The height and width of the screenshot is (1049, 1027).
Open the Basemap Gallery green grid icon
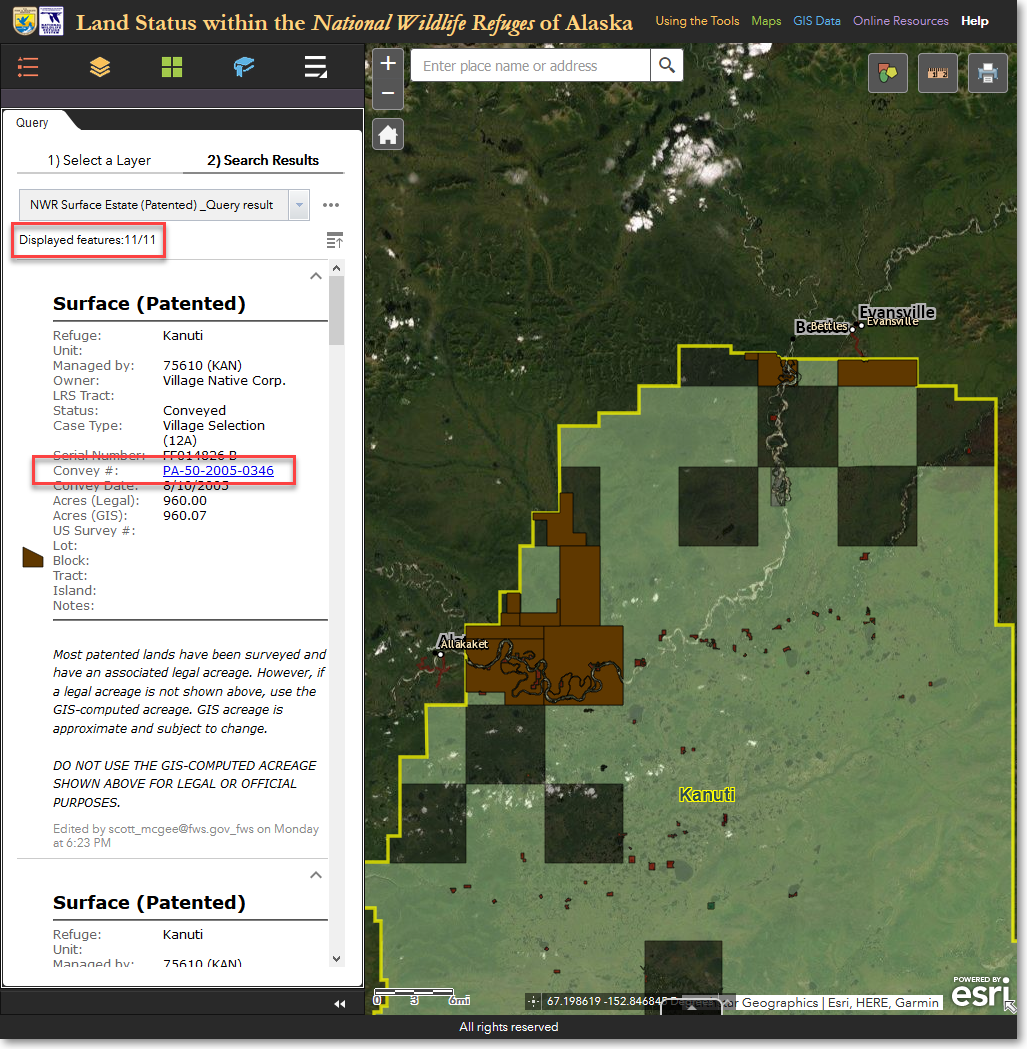172,67
